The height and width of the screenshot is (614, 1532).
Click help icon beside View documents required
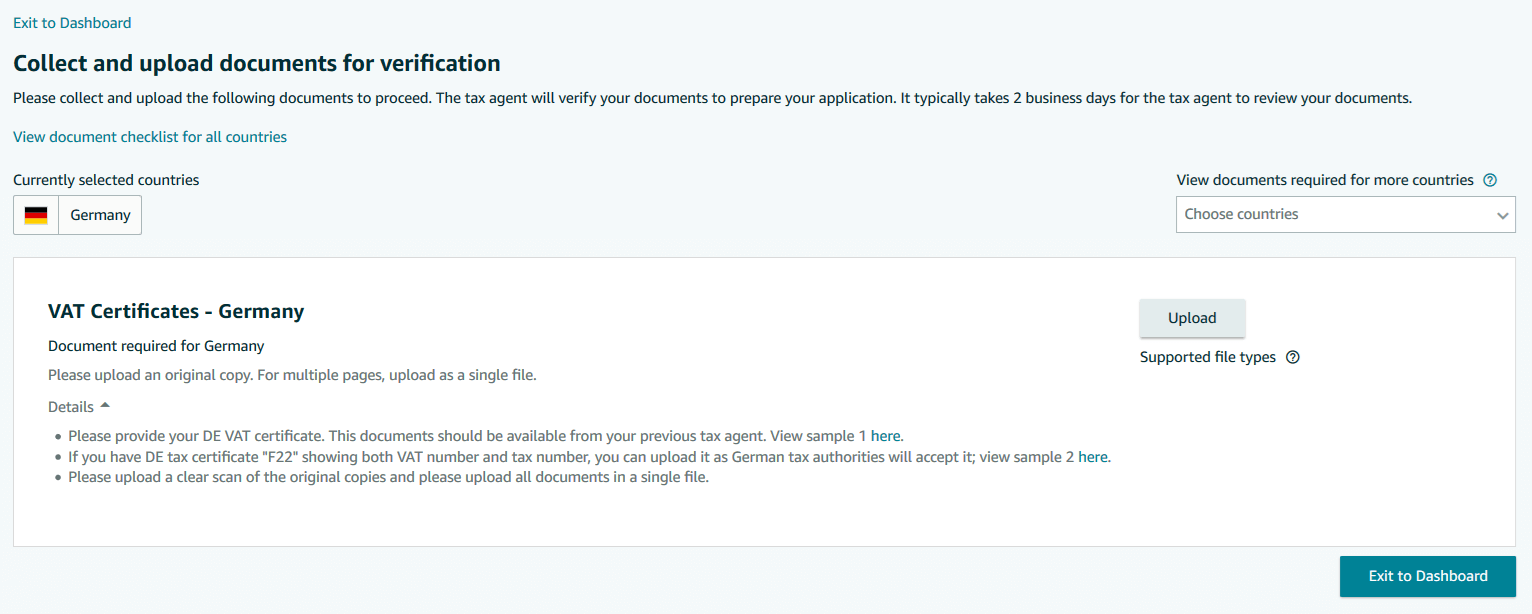coord(1490,180)
